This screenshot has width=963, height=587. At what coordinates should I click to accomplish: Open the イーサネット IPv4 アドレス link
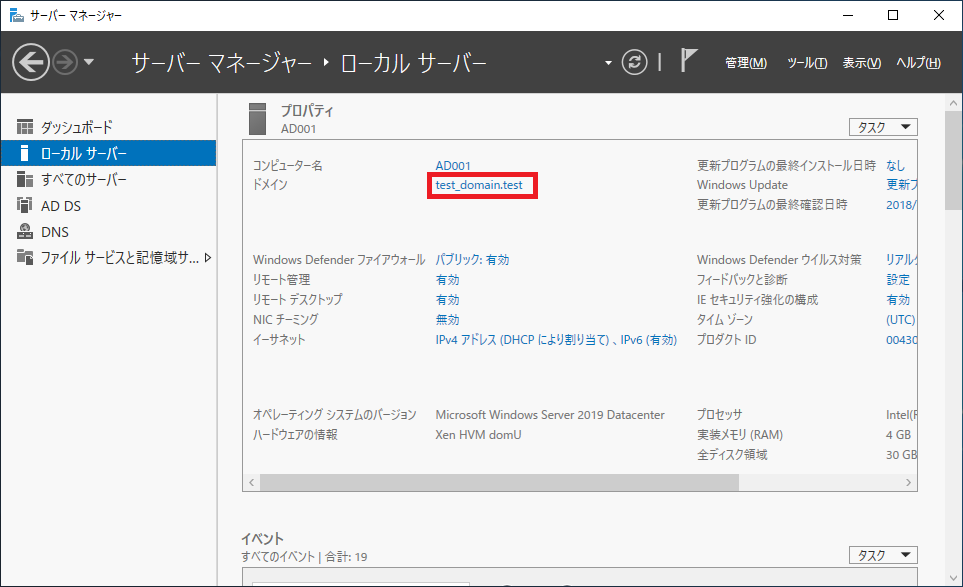click(556, 340)
